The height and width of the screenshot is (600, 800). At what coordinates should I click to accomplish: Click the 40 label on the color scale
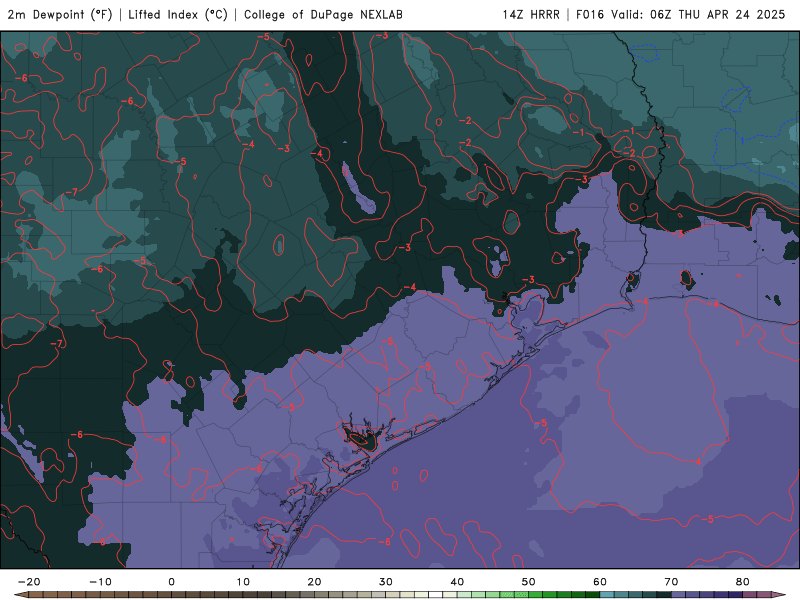(x=457, y=582)
